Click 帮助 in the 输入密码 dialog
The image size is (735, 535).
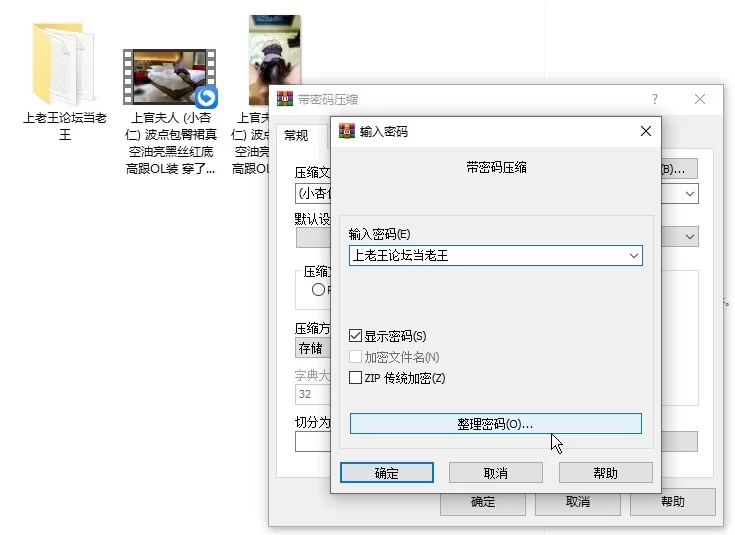[606, 473]
